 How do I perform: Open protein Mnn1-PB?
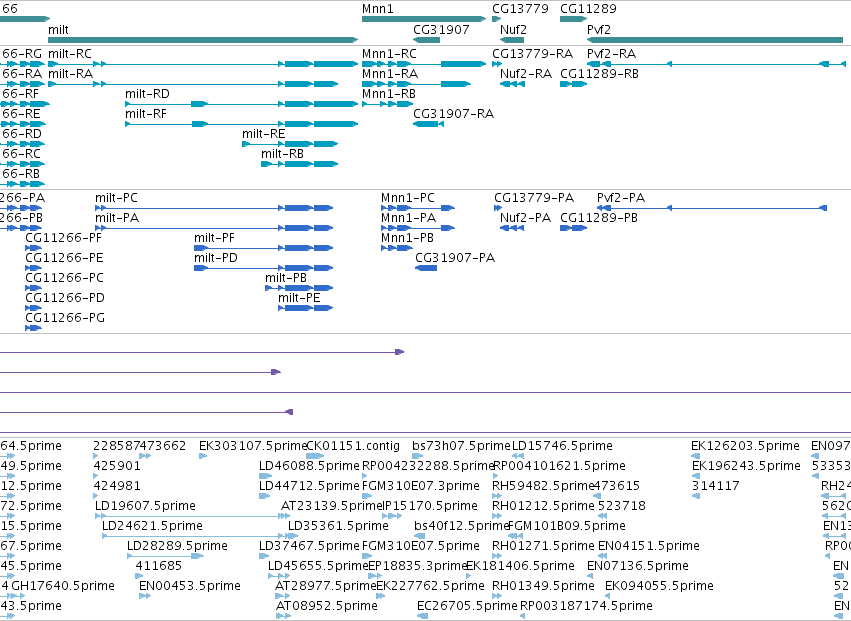[x=407, y=238]
